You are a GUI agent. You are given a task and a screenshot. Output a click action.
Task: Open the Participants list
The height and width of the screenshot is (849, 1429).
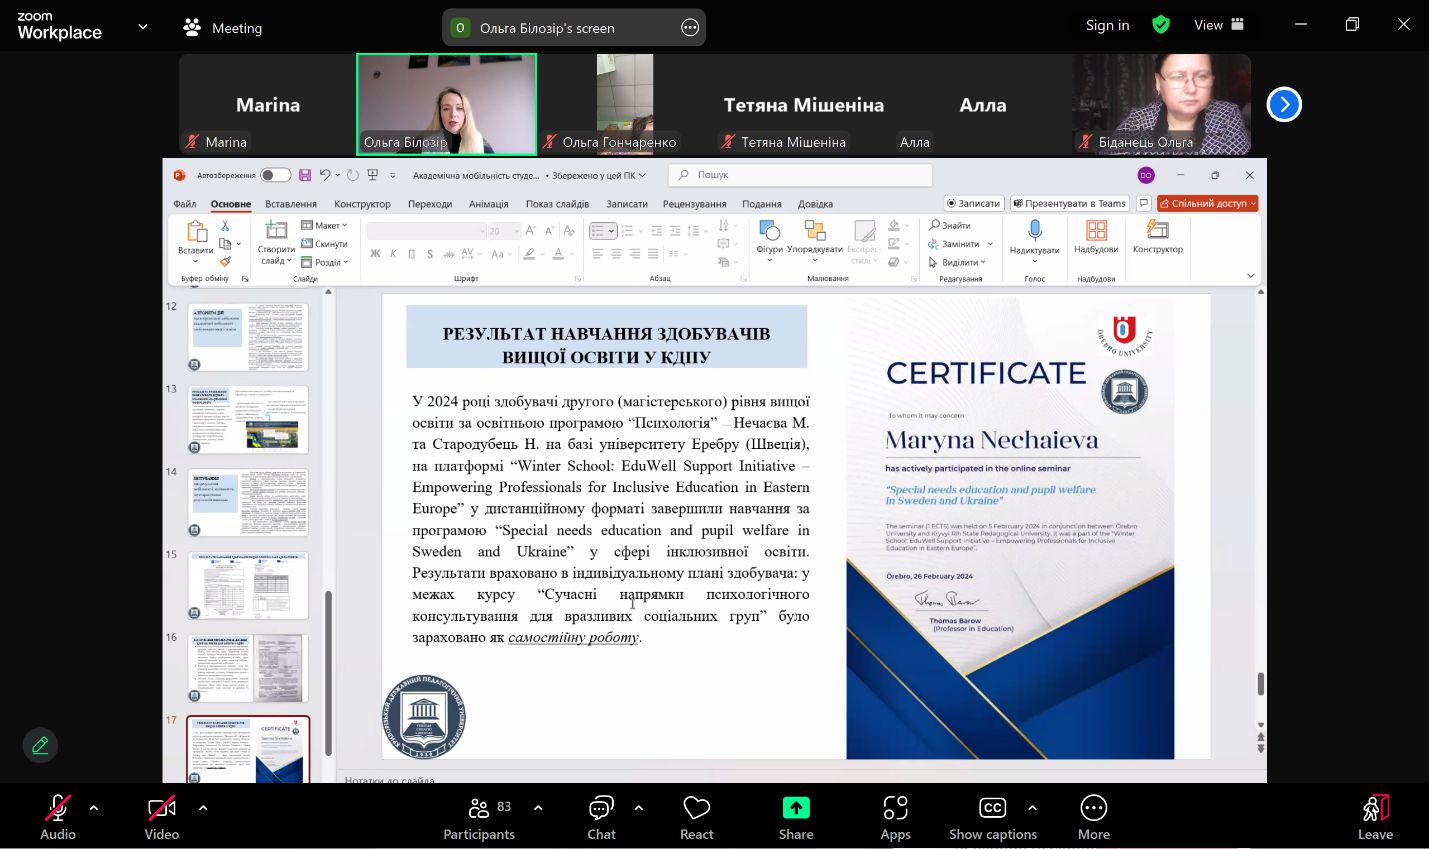tap(480, 816)
